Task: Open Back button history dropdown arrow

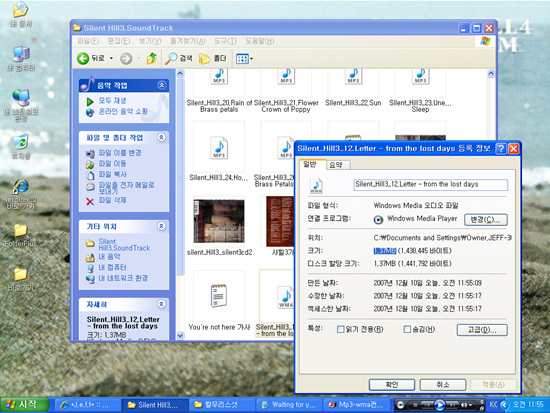Action: click(x=112, y=58)
